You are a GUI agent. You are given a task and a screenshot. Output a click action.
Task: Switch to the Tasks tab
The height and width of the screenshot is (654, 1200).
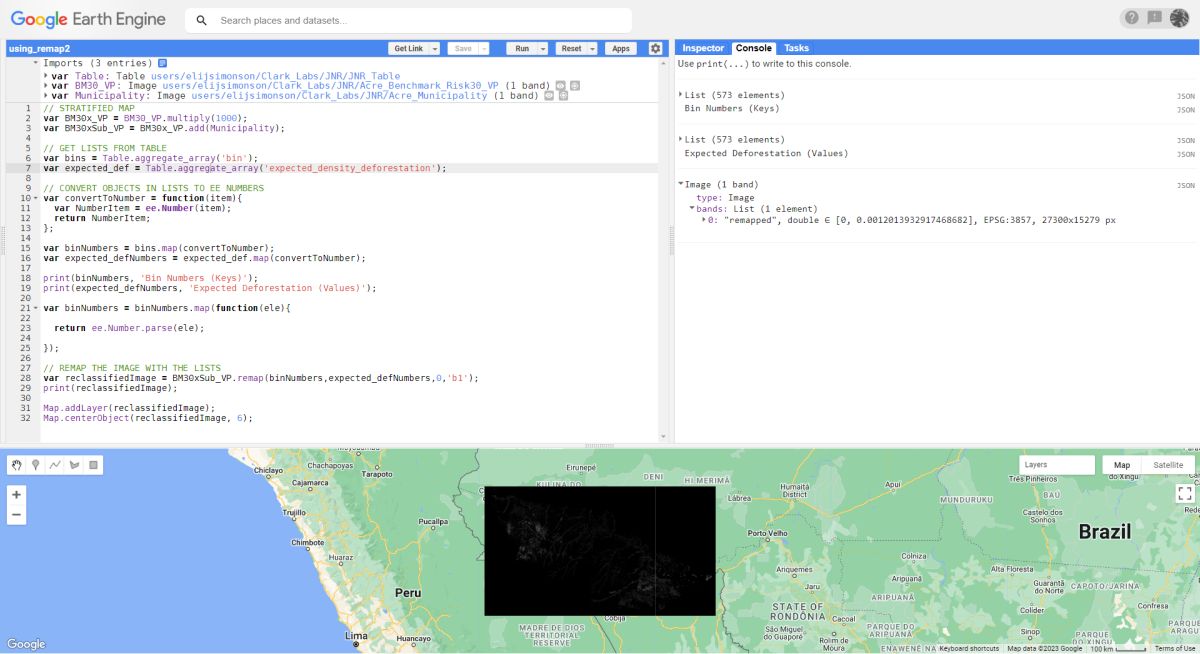pos(797,48)
